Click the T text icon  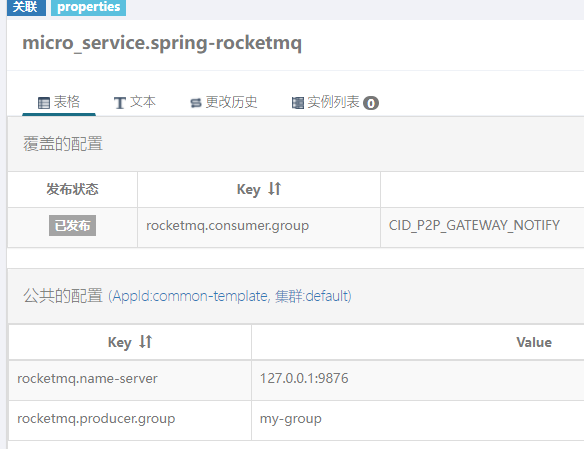point(120,103)
